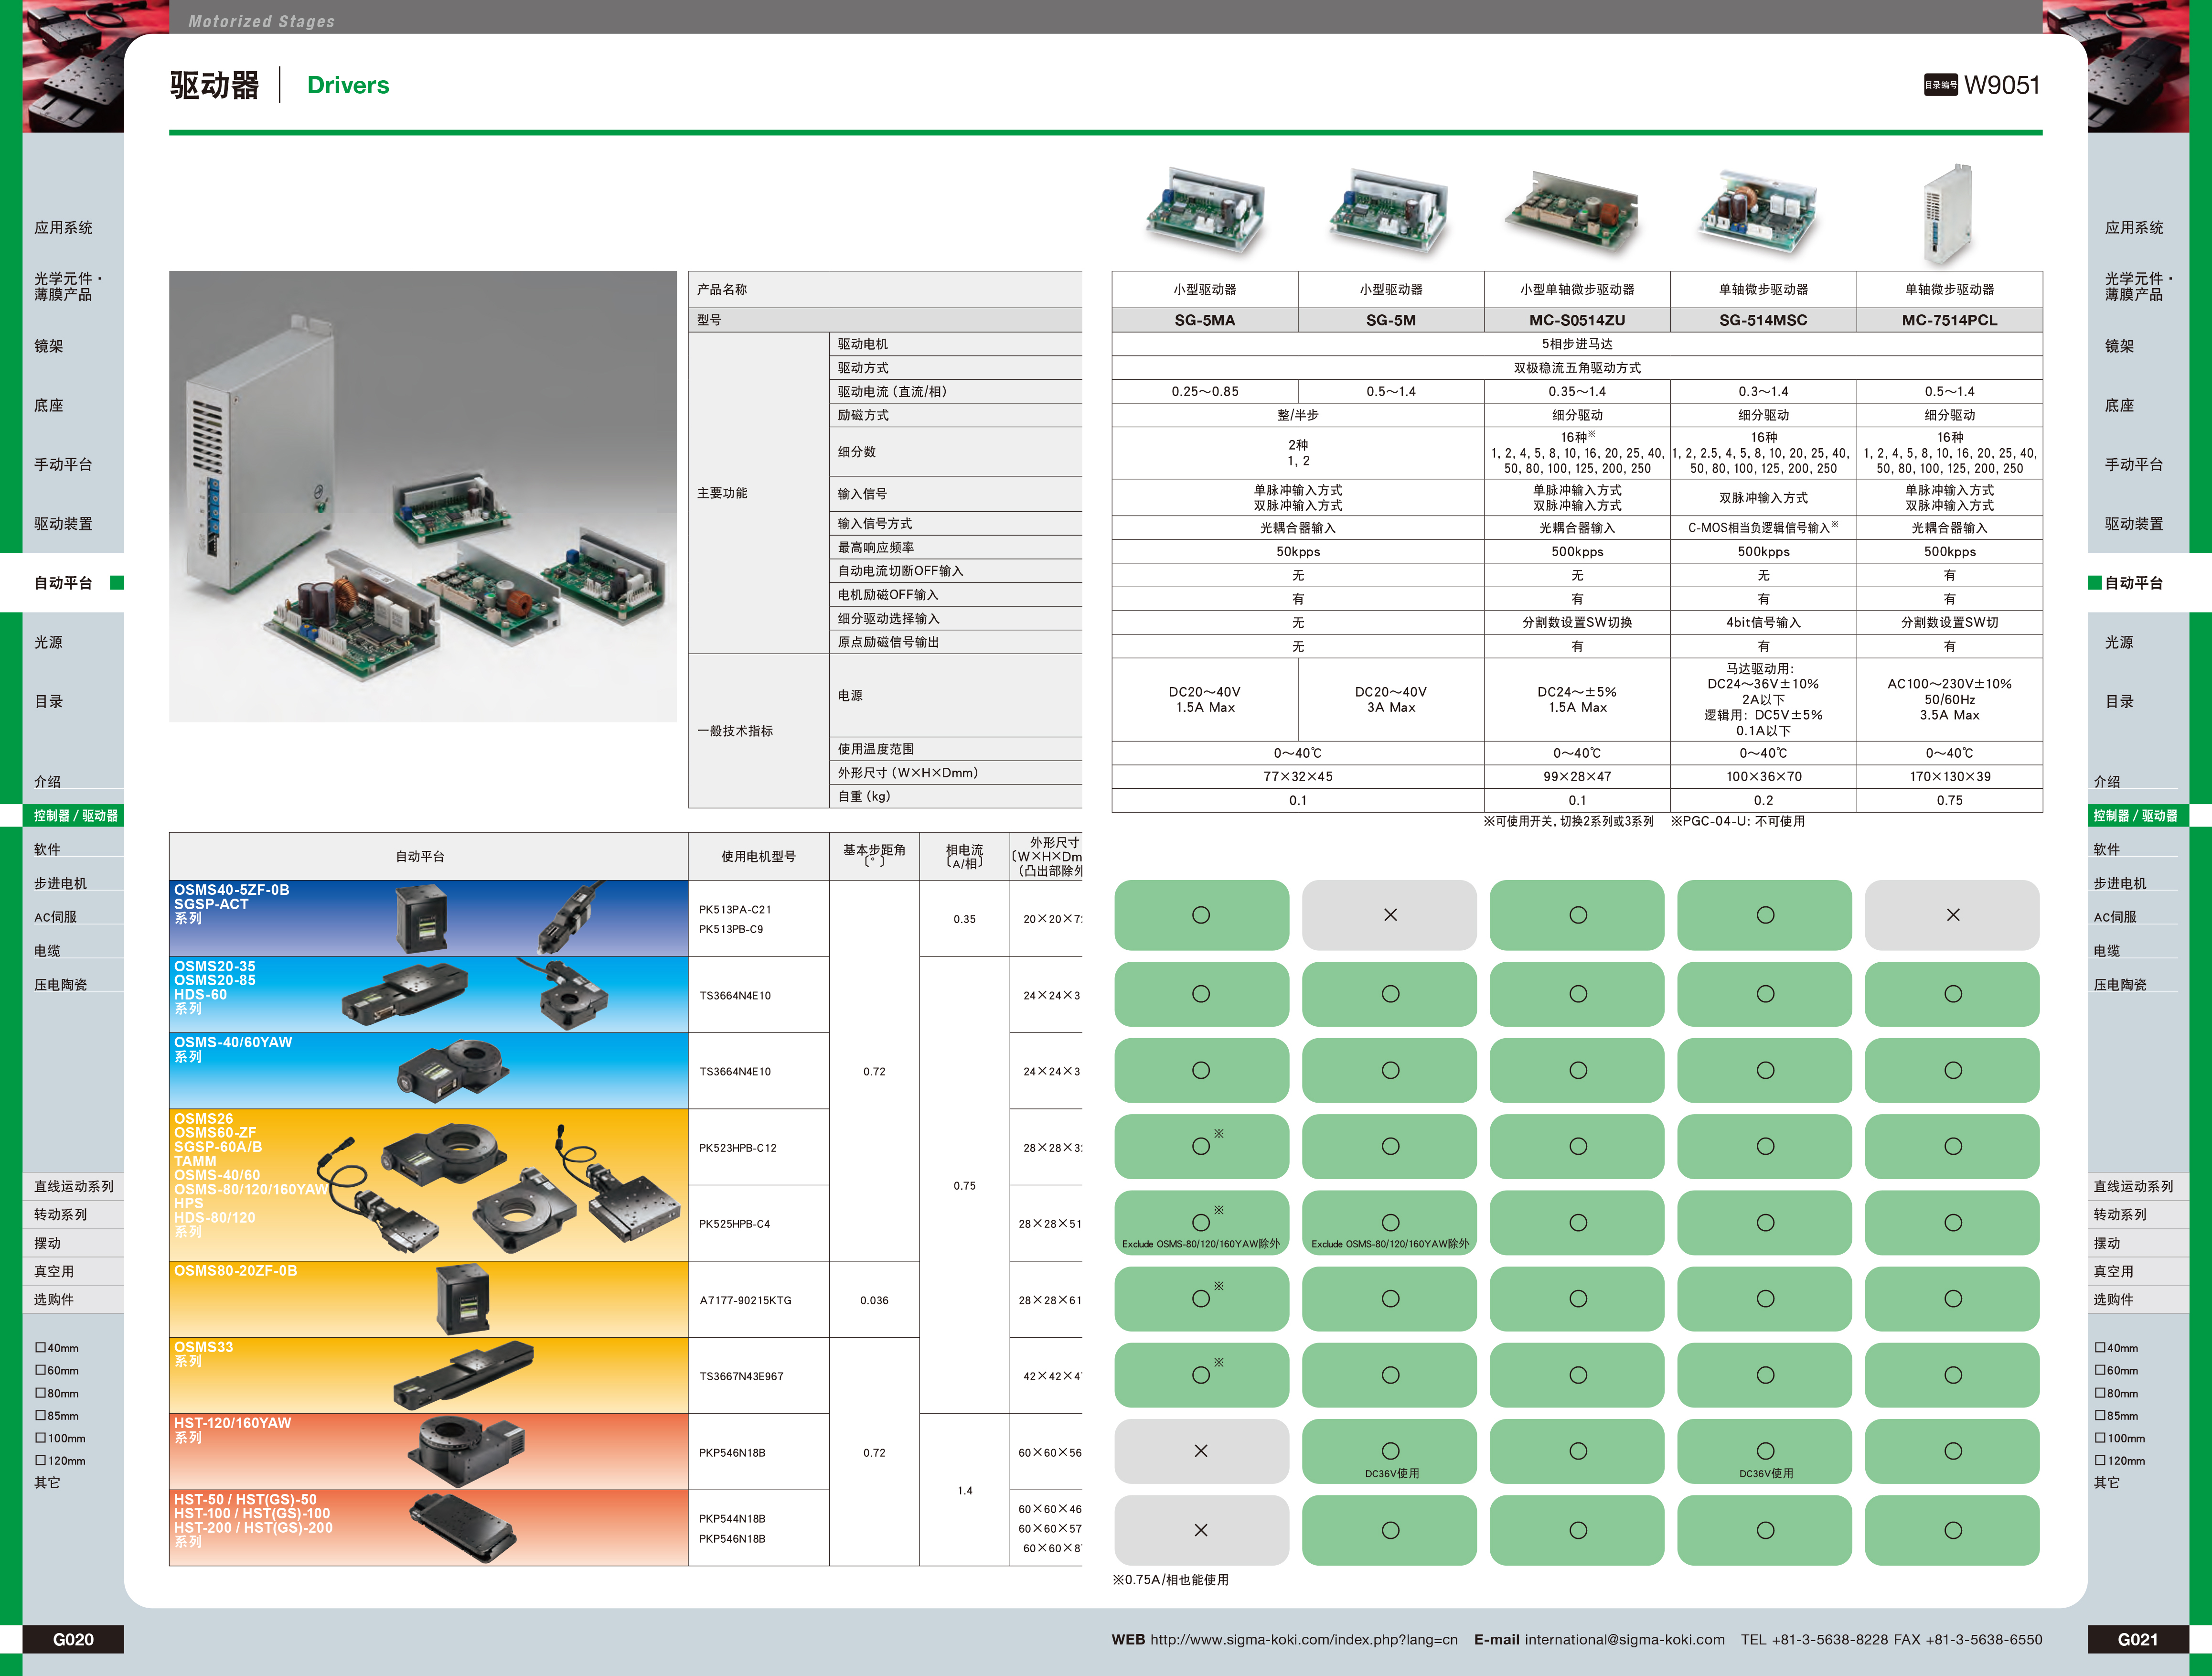
Task: Open 选购件 section in left sidebar
Action: [x=54, y=1300]
